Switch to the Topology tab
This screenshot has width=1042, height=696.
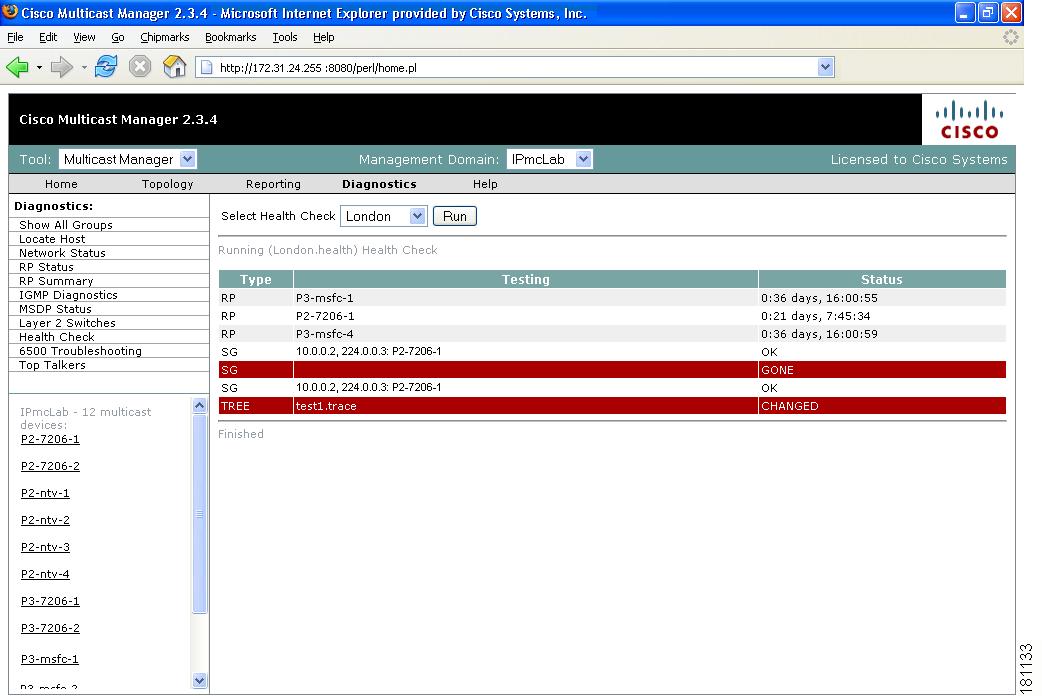click(167, 184)
